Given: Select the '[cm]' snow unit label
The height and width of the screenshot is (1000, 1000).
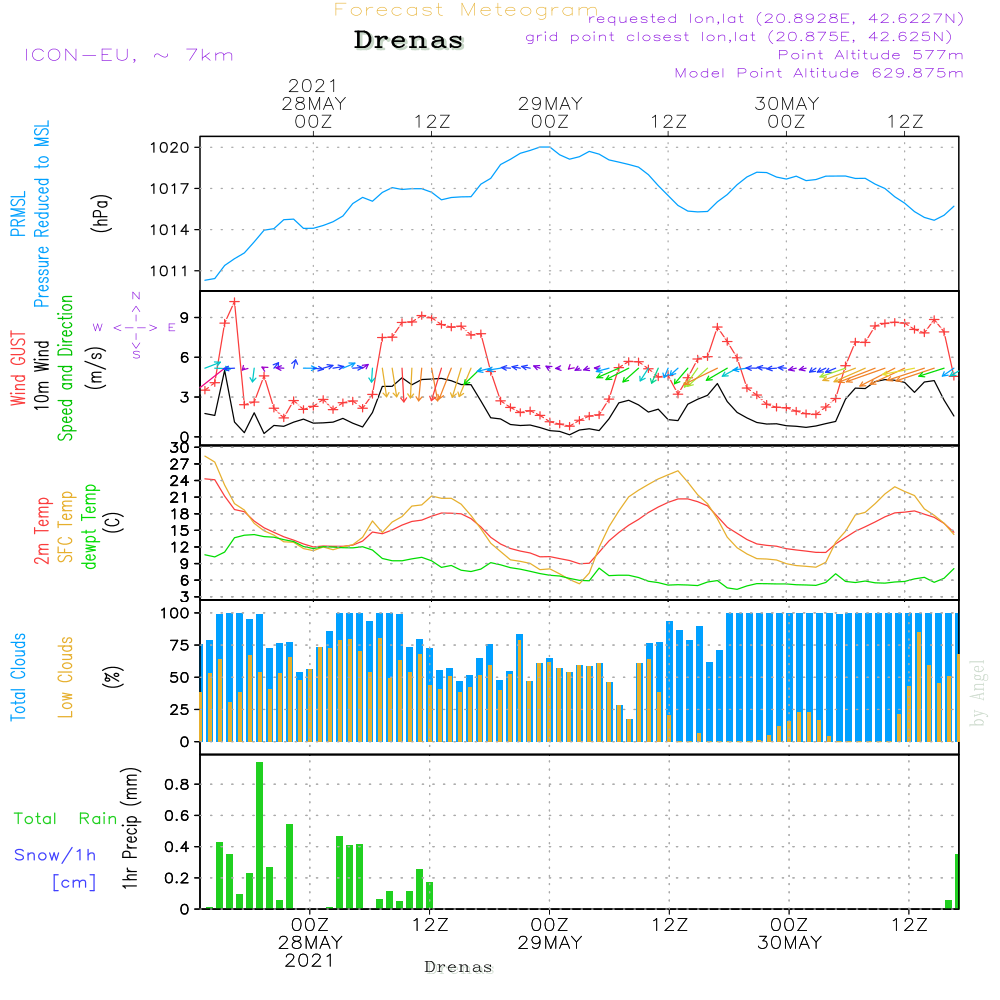Looking at the screenshot, I should point(74,883).
